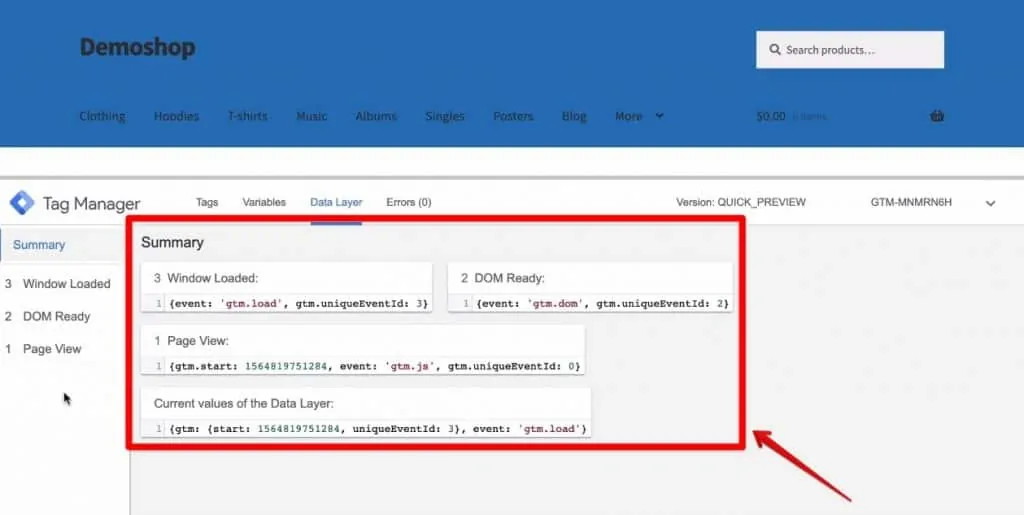The width and height of the screenshot is (1024, 515).
Task: Focus the Search products field
Action: click(x=850, y=50)
